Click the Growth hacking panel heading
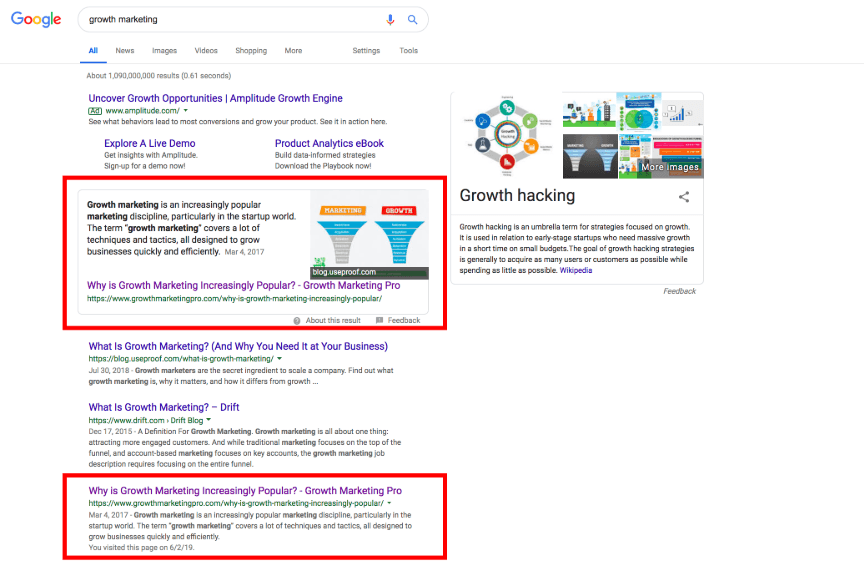 (517, 196)
